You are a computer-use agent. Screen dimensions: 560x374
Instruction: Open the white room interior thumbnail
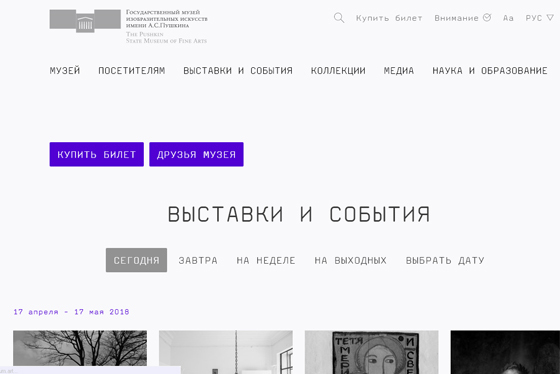click(226, 352)
